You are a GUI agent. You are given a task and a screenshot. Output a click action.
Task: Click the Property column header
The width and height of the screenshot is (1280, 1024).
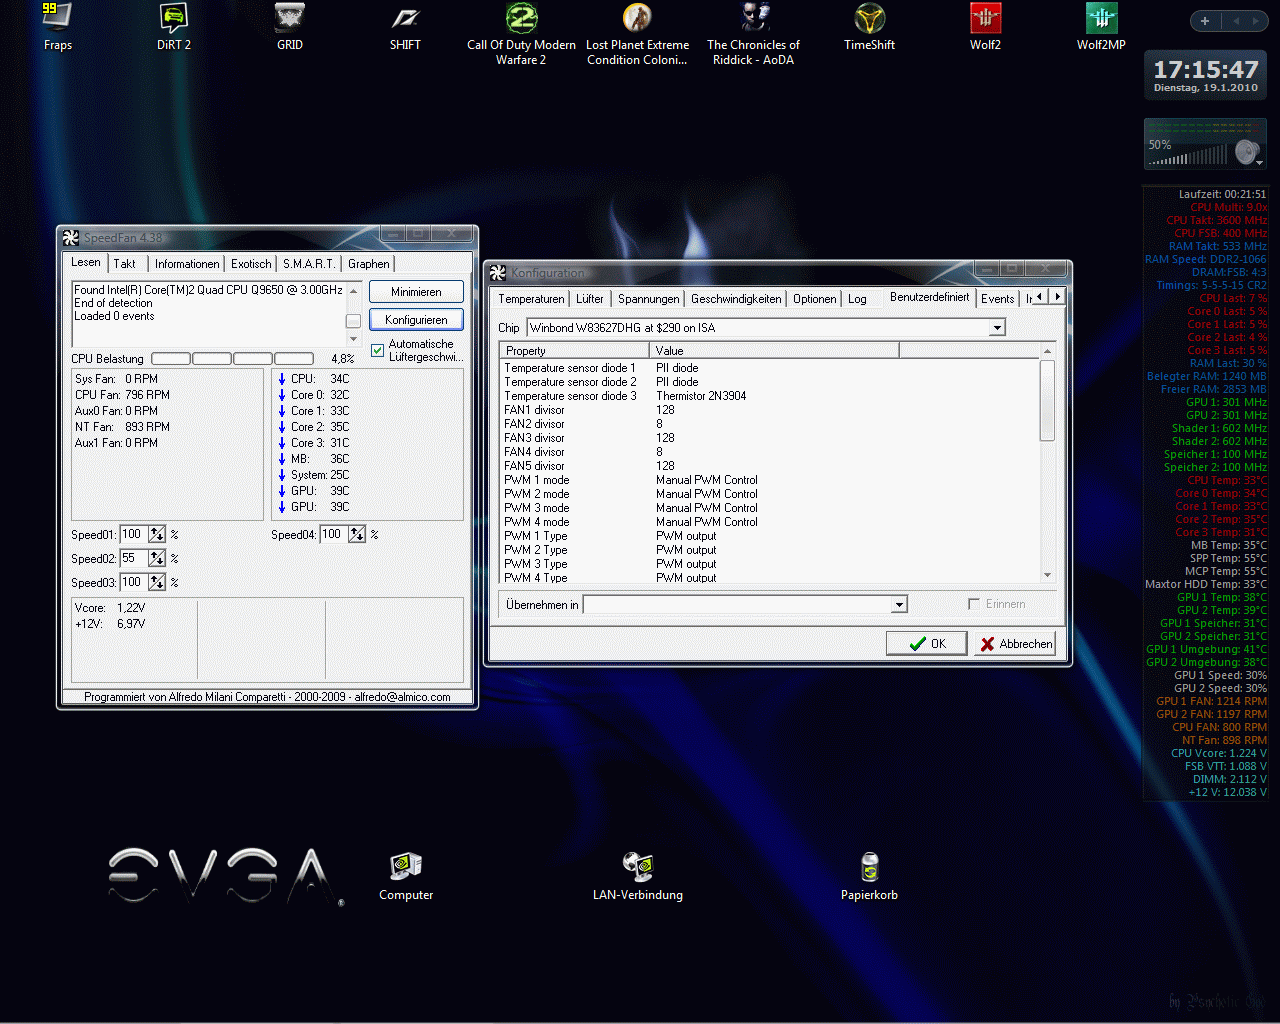[575, 351]
